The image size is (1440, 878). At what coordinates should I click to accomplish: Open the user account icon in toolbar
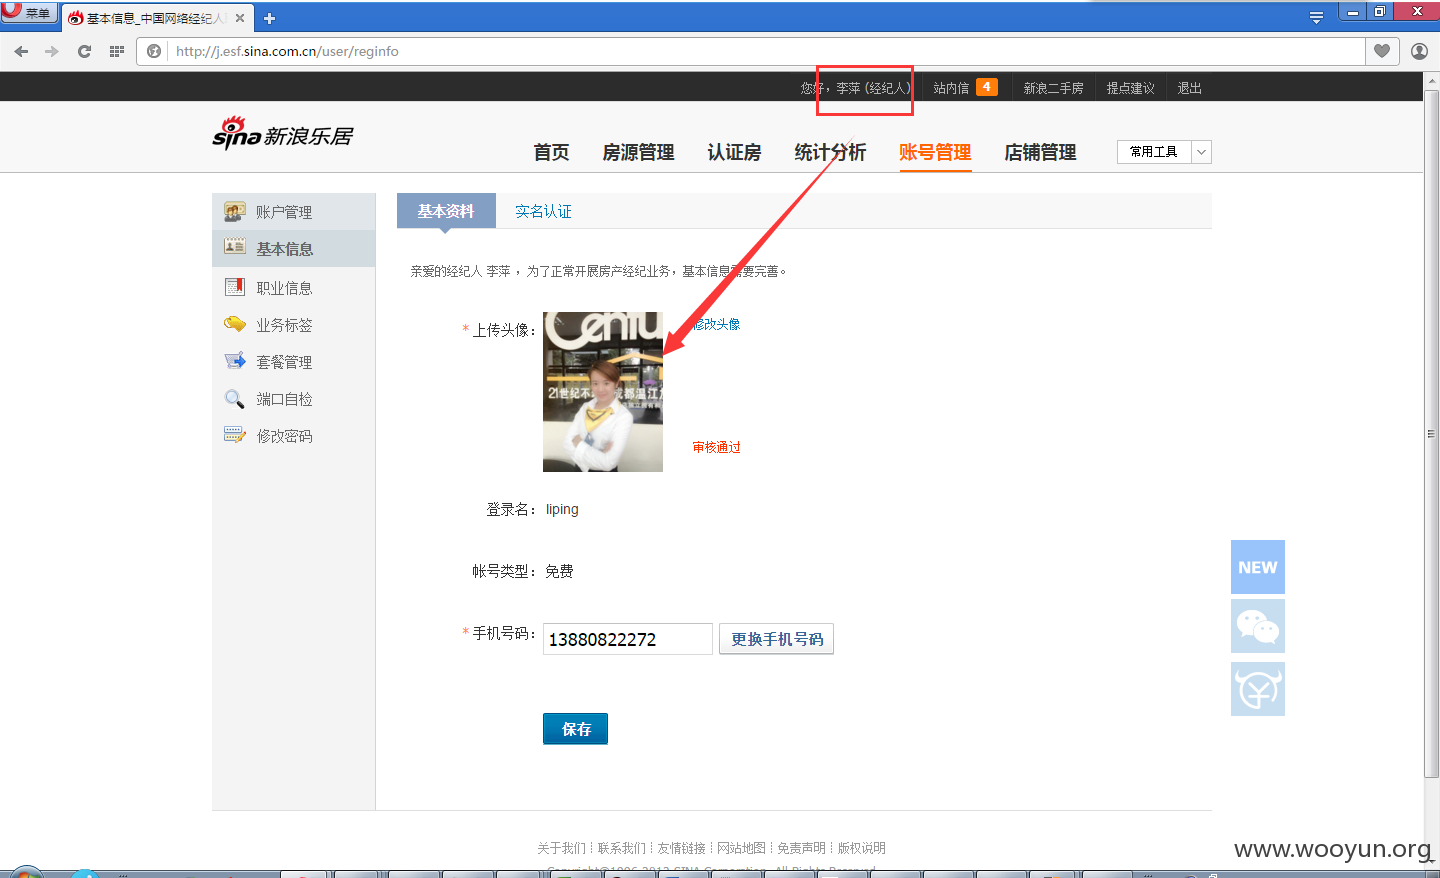1419,51
